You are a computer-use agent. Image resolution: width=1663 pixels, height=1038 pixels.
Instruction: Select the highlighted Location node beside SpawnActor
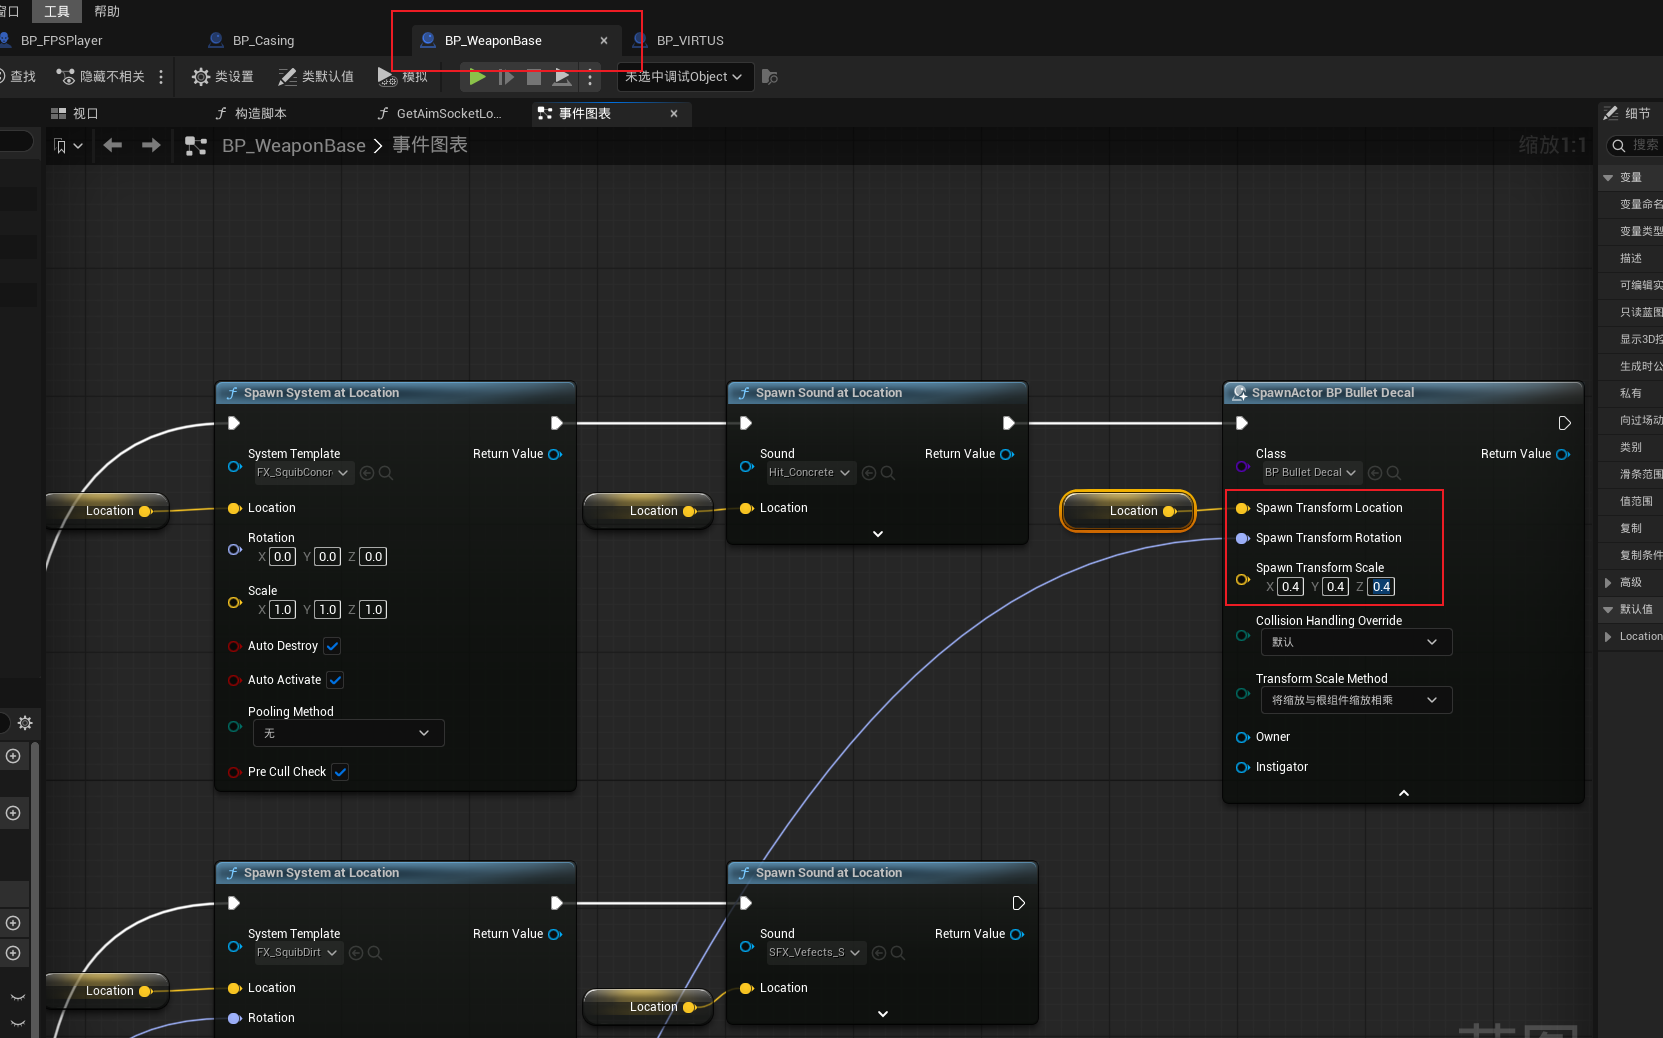point(1128,511)
